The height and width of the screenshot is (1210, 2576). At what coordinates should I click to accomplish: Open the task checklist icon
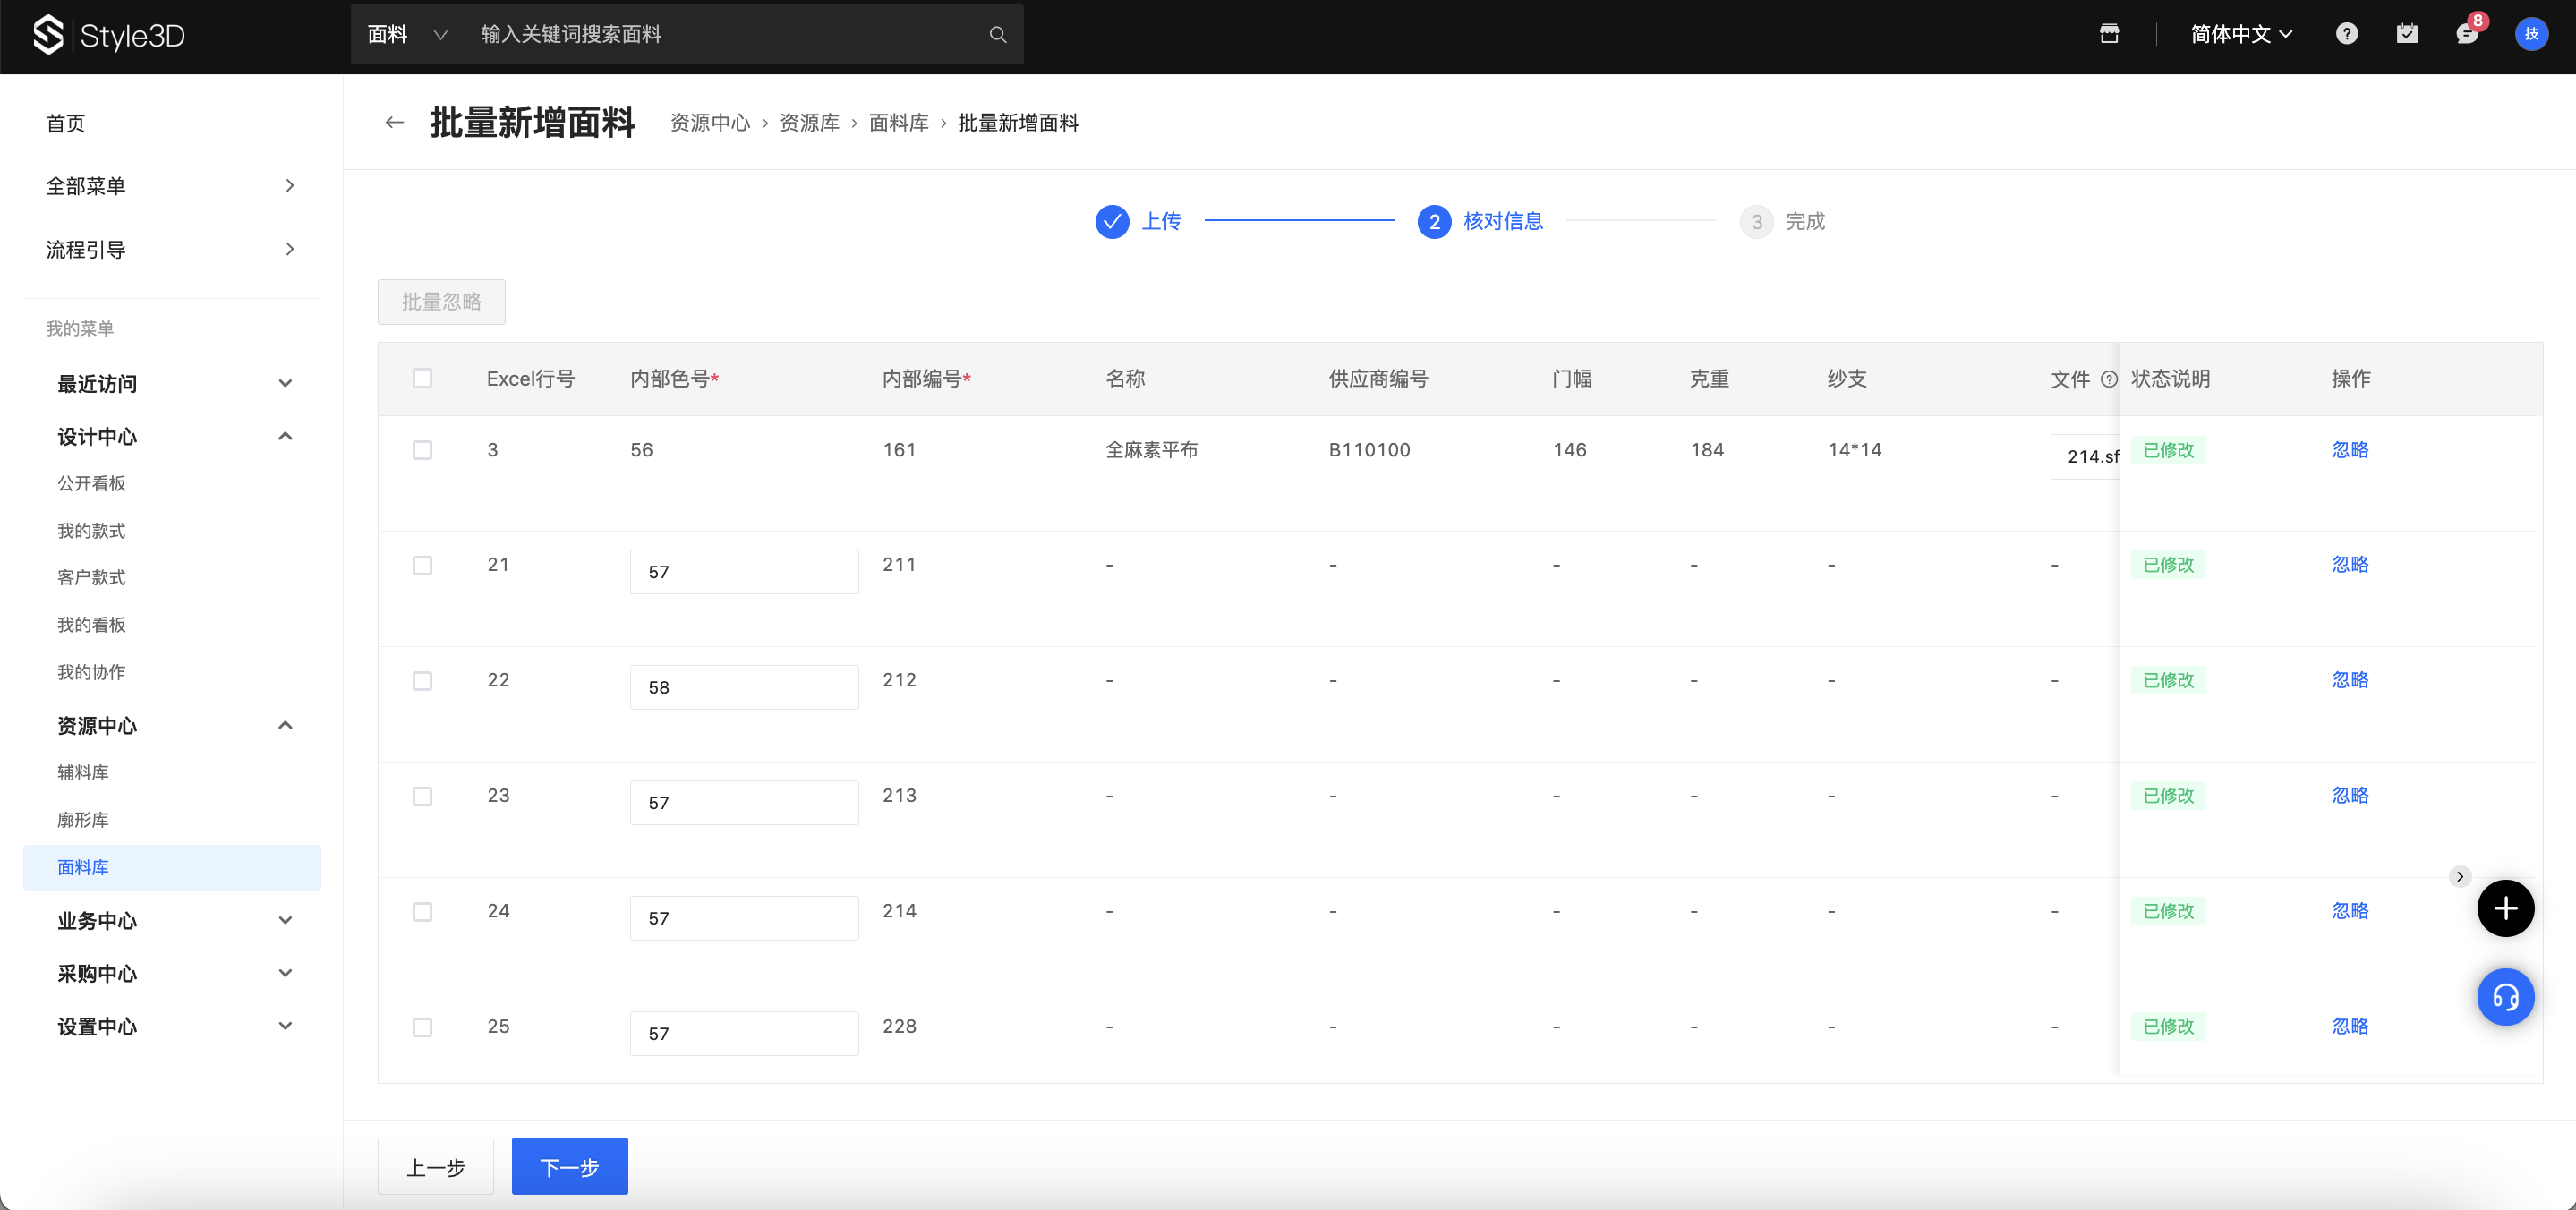(x=2406, y=34)
